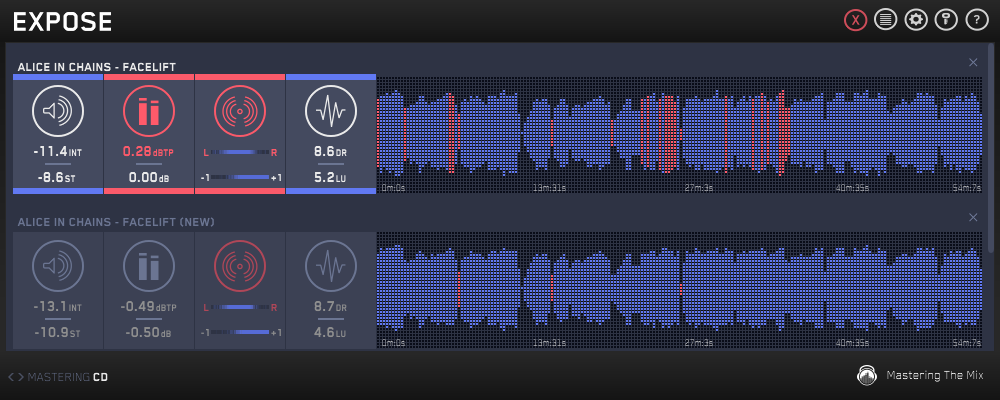This screenshot has height=400, width=1000.
Task: Open help with the question mark icon
Action: (x=976, y=20)
